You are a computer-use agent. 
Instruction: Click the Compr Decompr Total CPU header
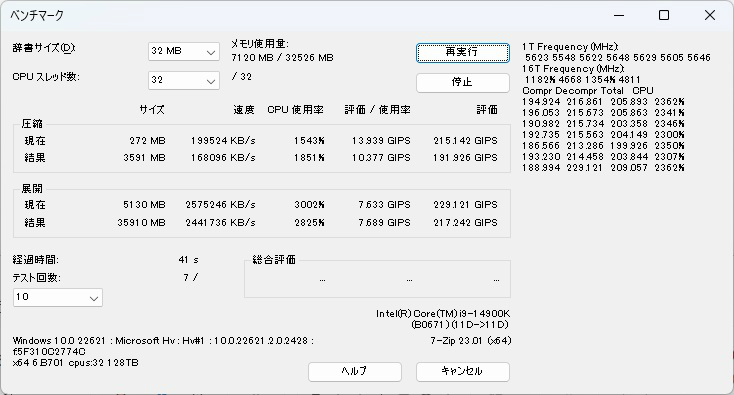tap(587, 91)
